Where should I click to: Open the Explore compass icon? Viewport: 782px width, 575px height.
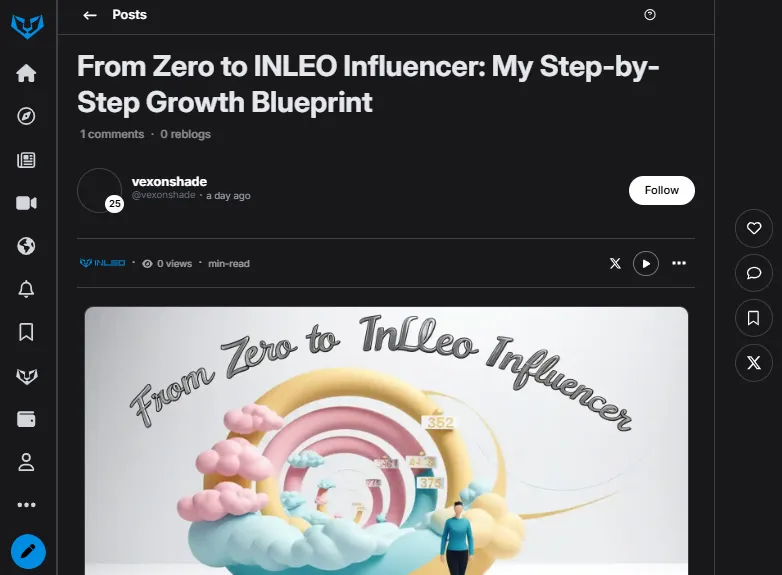pyautogui.click(x=26, y=116)
